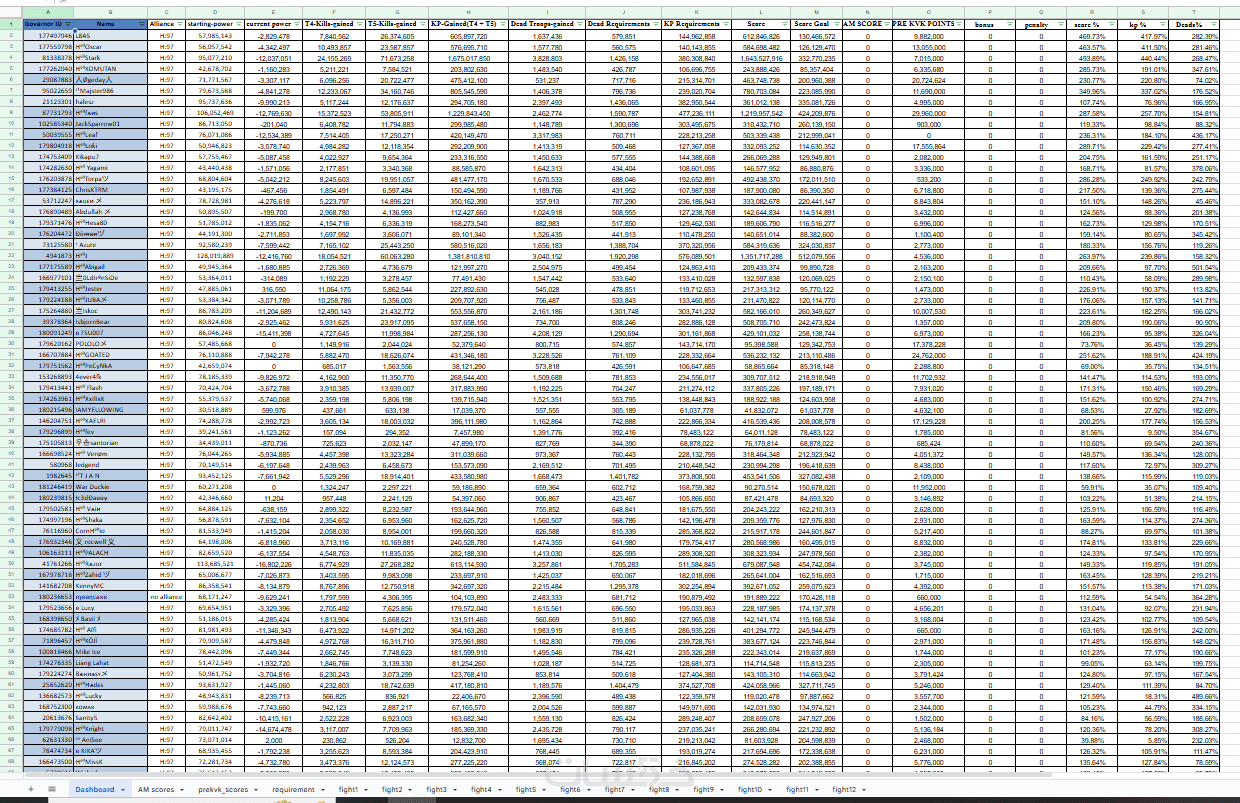The width and height of the screenshot is (1240, 803).
Task: Select the name cell LBAS
Action: pyautogui.click(x=110, y=36)
